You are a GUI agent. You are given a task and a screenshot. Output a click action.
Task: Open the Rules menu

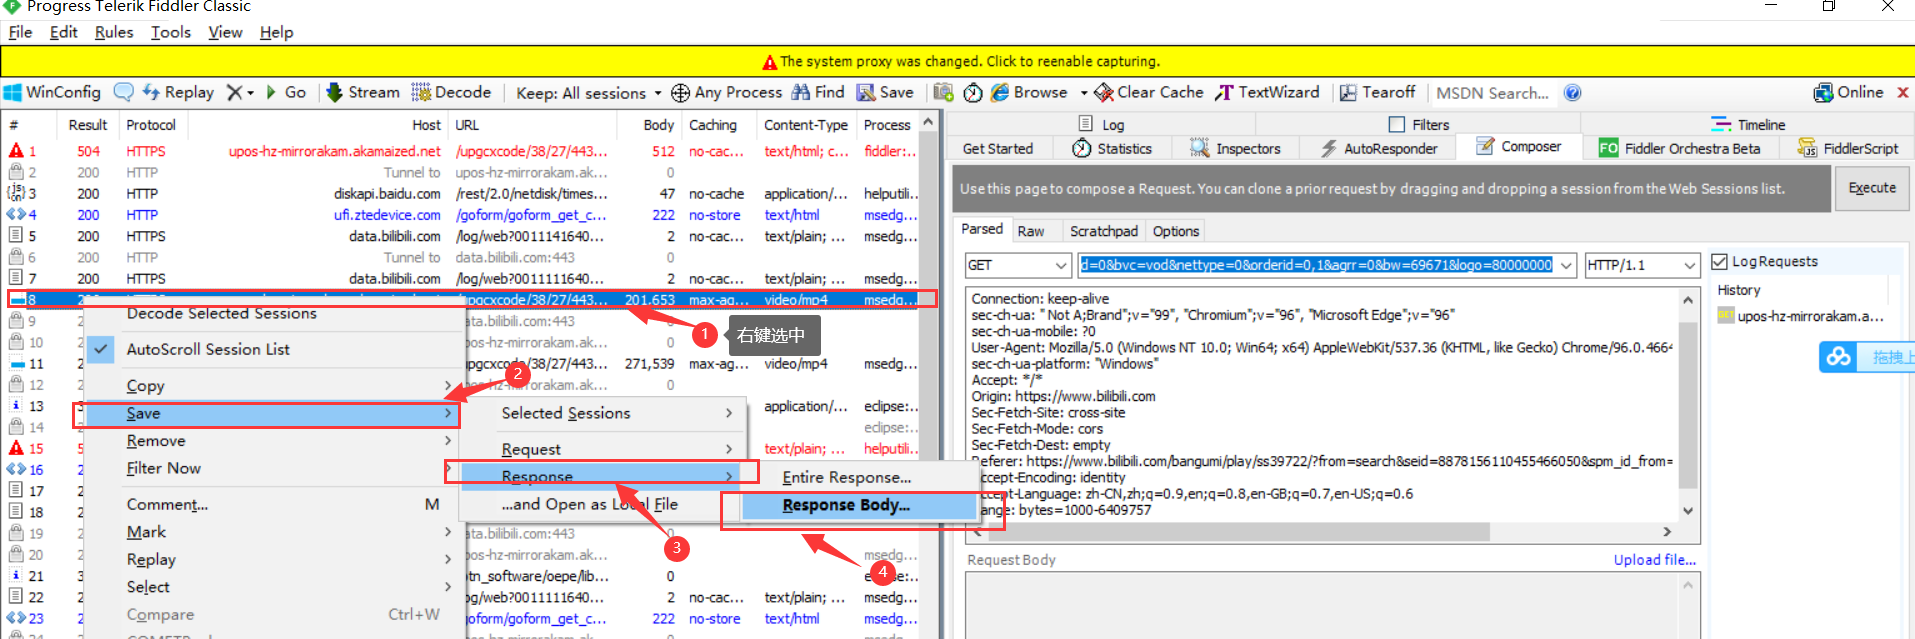(114, 32)
